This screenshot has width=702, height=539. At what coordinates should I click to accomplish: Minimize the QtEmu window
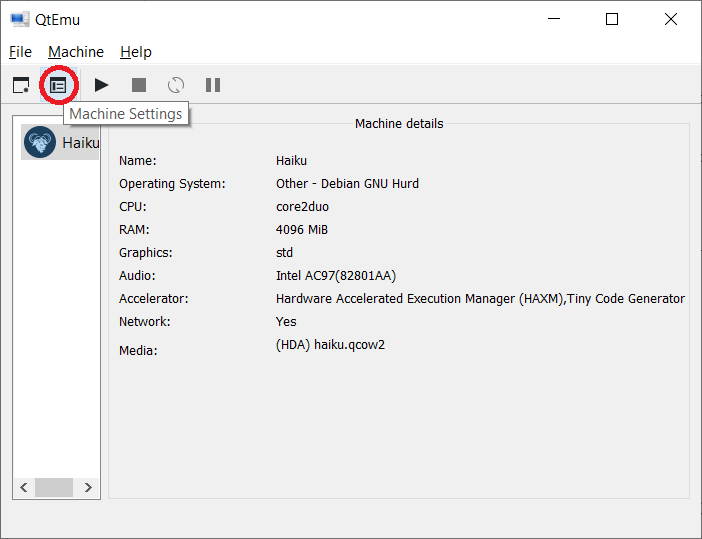557,19
